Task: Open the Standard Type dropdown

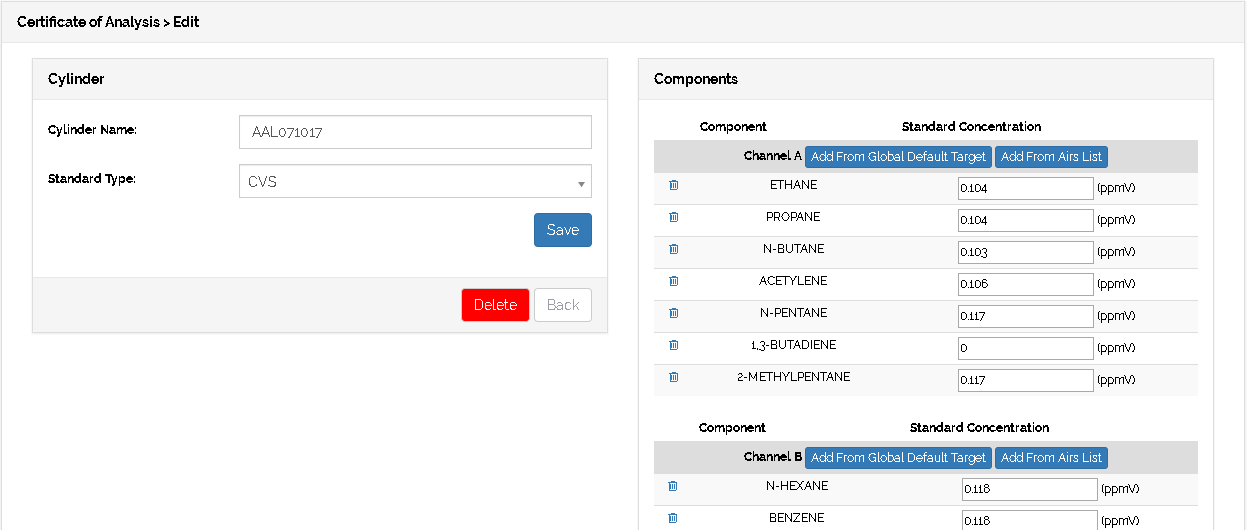Action: tap(415, 182)
